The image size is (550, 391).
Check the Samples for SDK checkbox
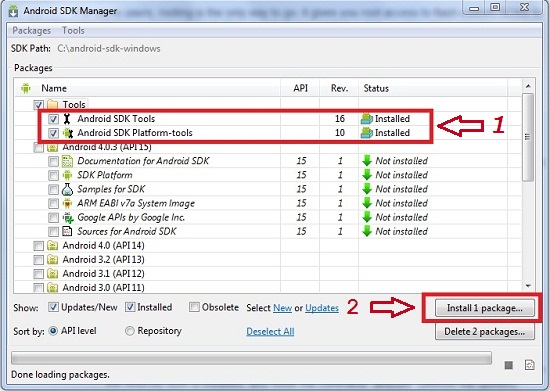pos(53,189)
